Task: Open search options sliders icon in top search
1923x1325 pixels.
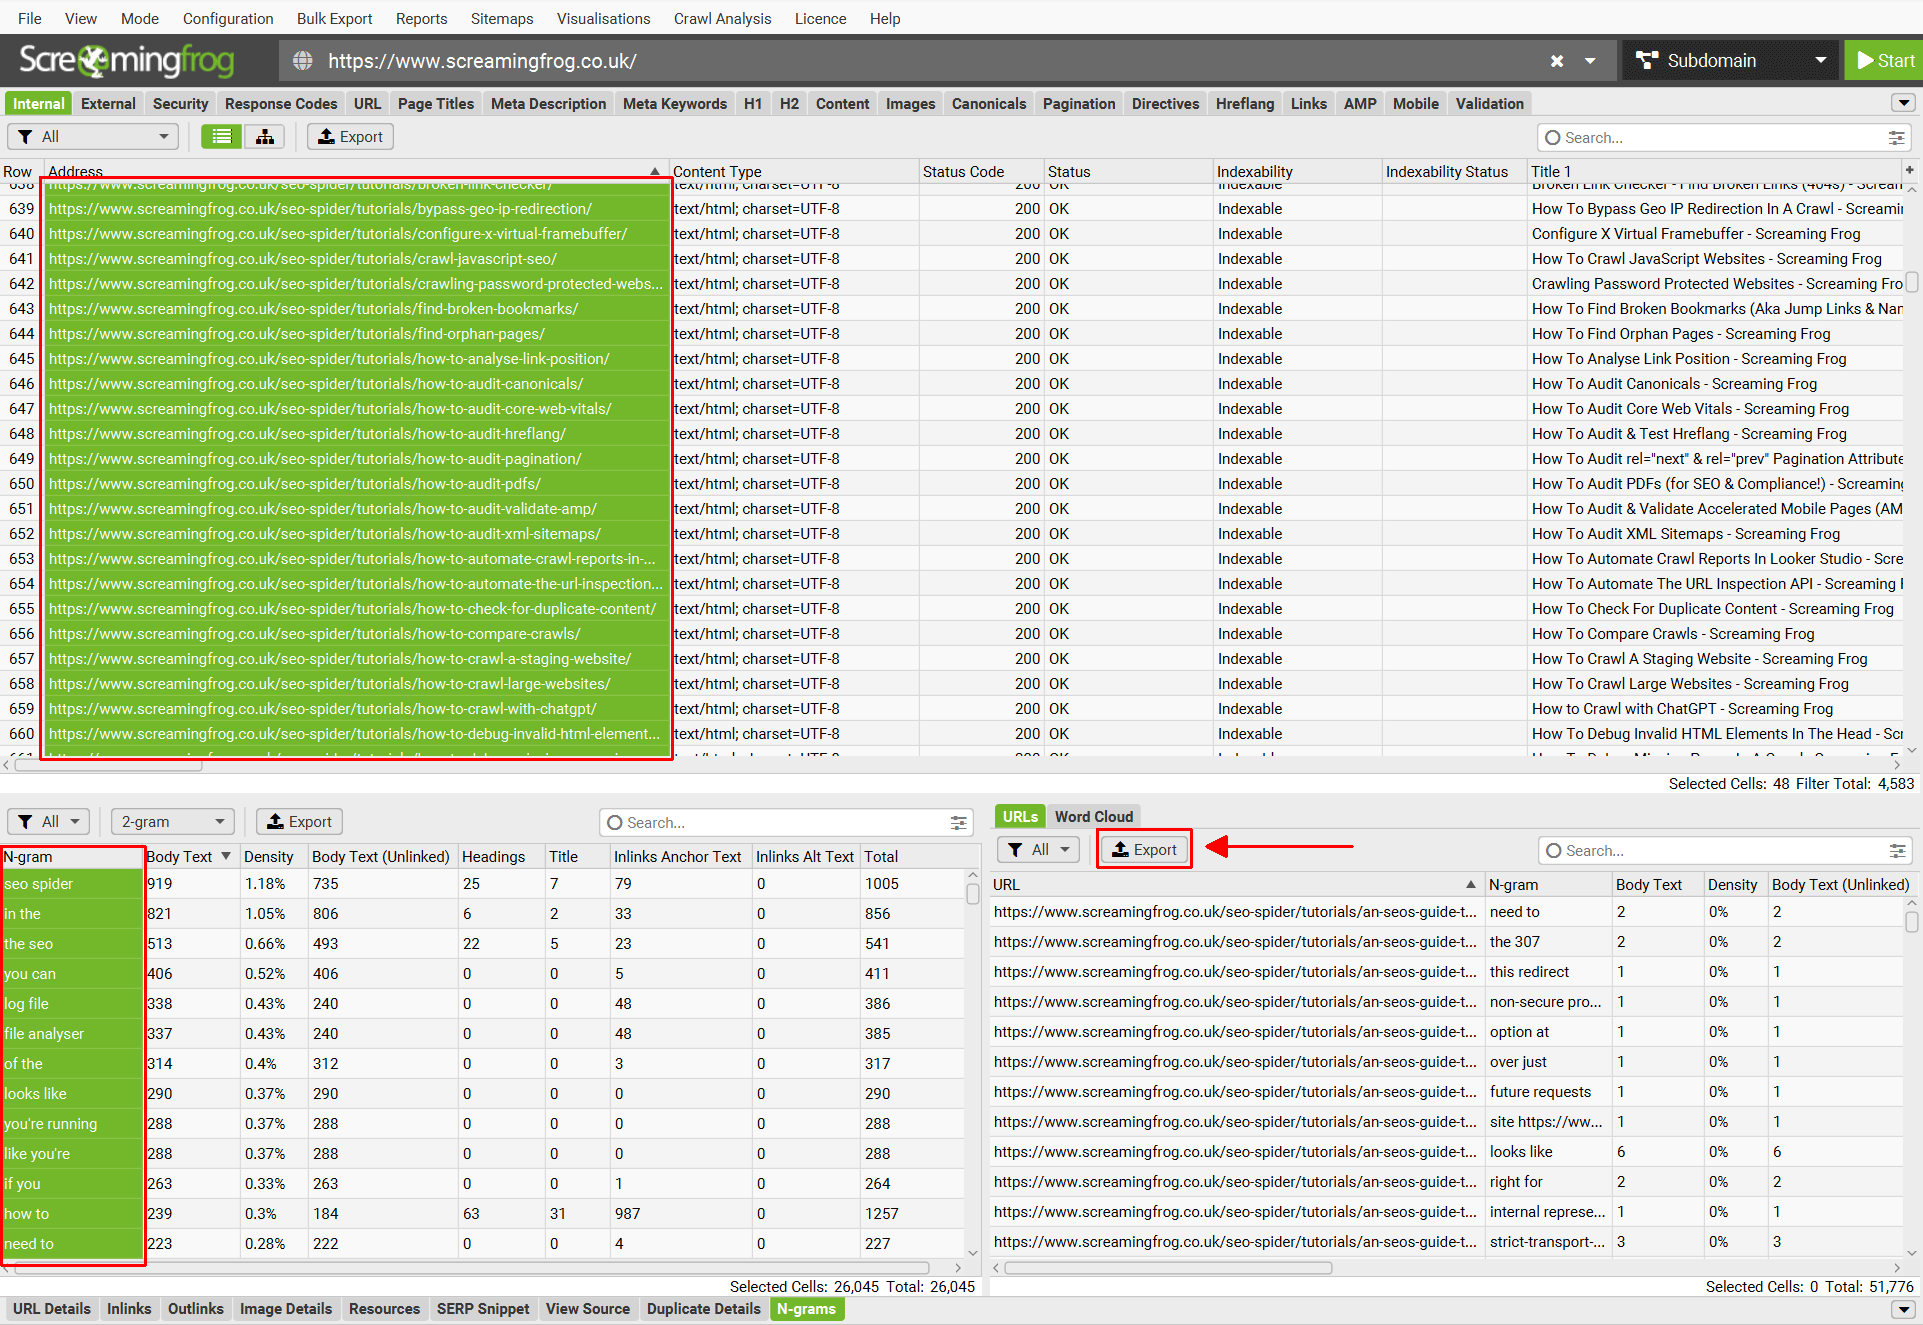Action: [1896, 138]
